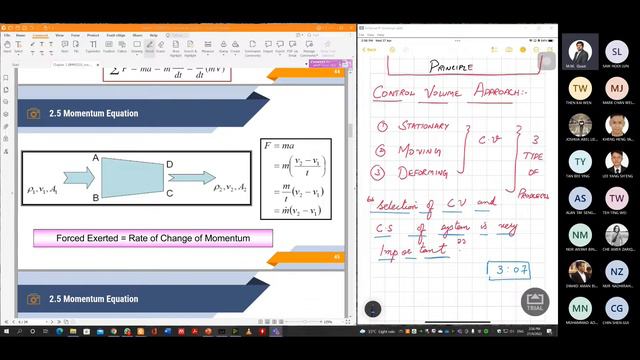Attach a File comment

(x=76, y=46)
